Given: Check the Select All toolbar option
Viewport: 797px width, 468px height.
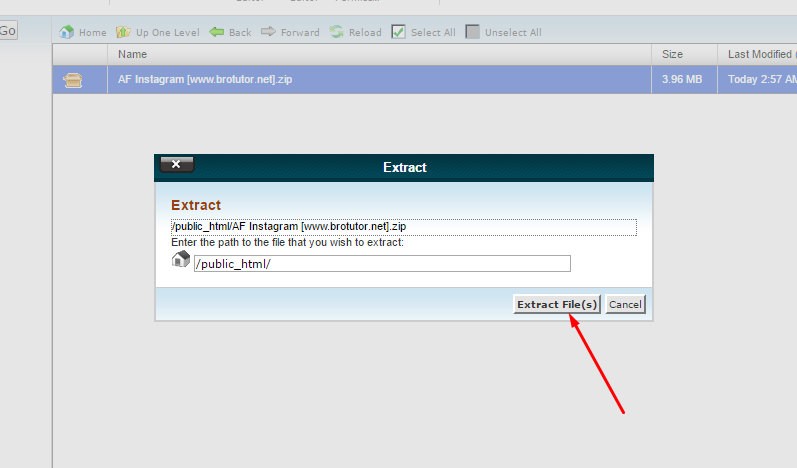Looking at the screenshot, I should click(423, 32).
